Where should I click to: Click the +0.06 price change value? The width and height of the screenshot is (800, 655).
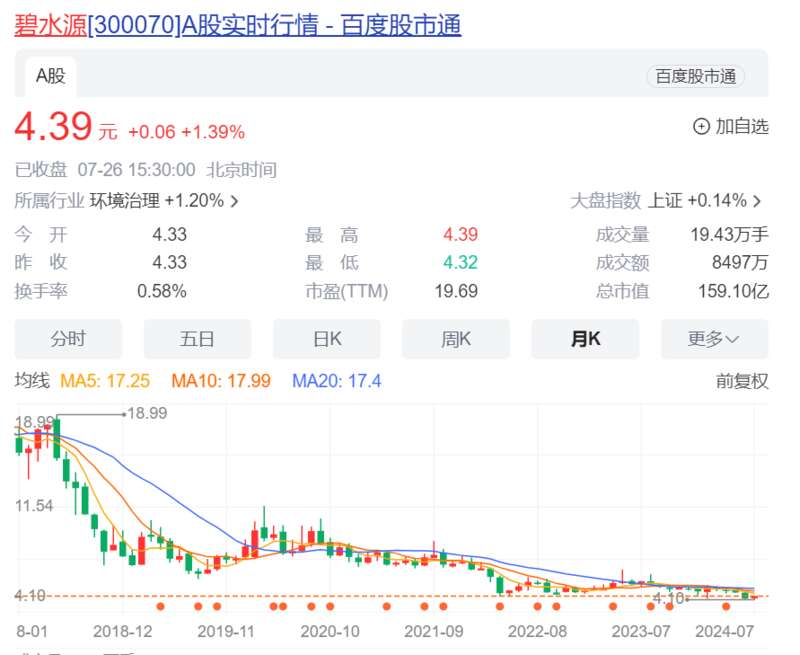coord(152,132)
